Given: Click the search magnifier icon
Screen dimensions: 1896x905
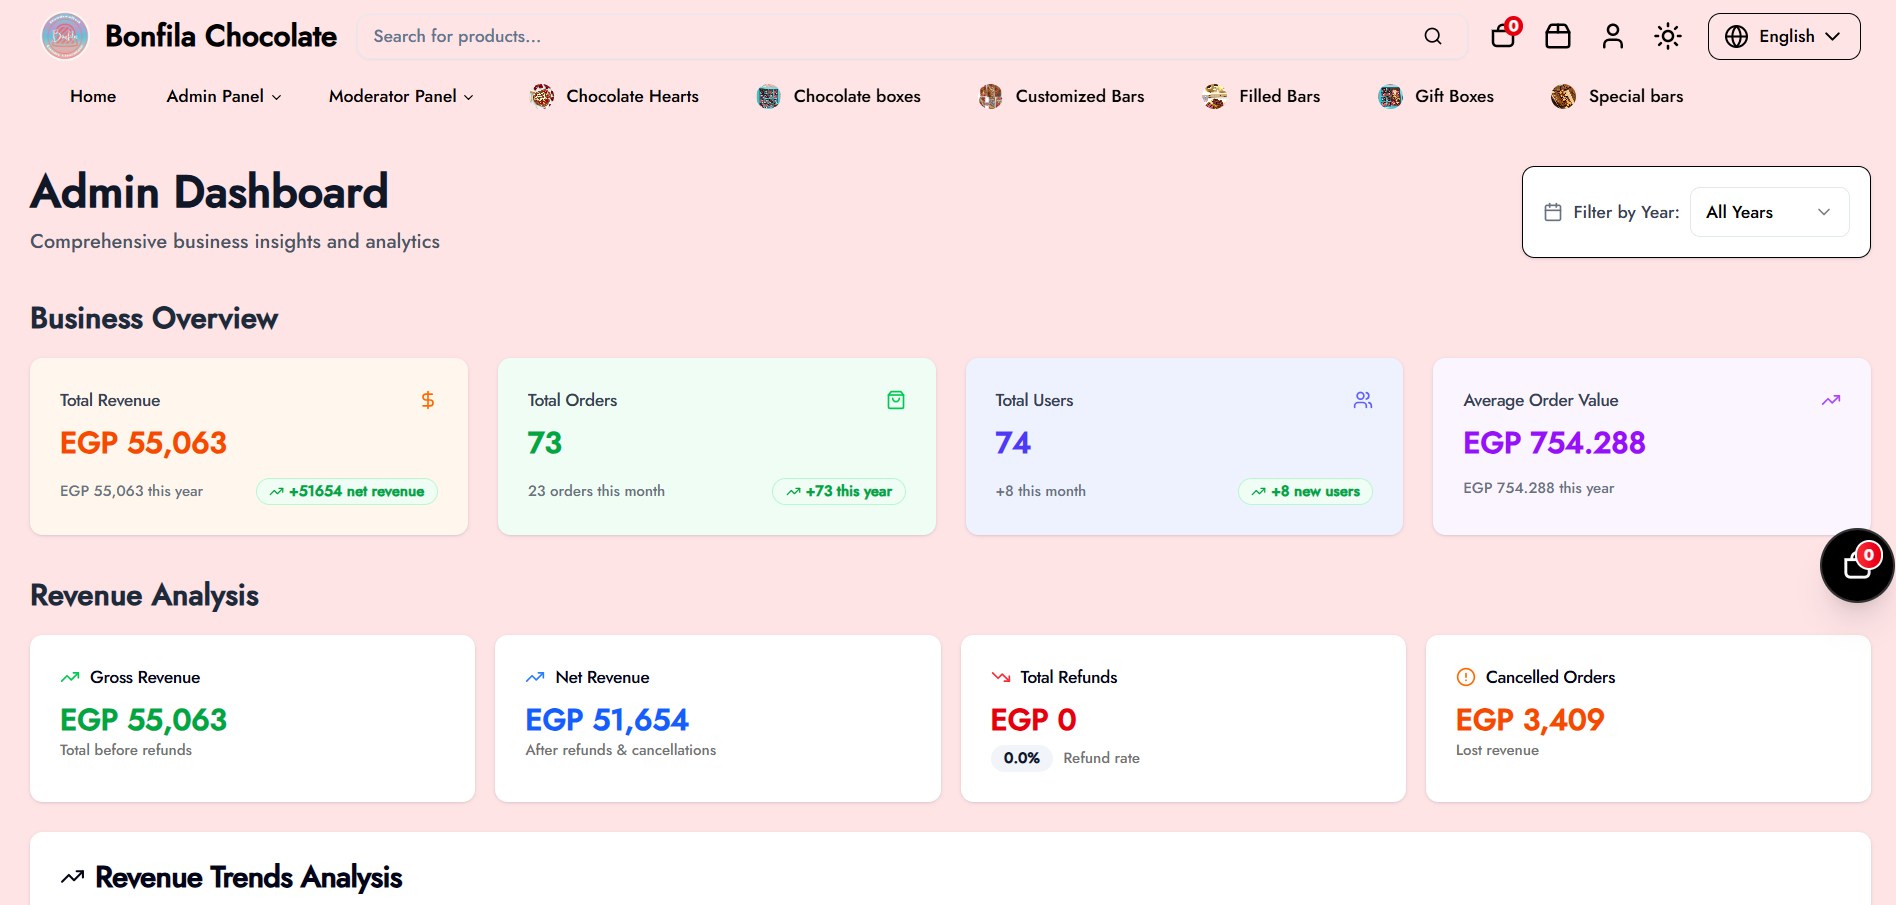Looking at the screenshot, I should tap(1433, 36).
